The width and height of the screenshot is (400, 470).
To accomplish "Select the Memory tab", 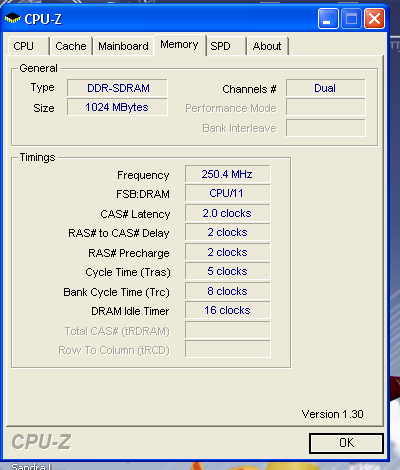I will click(x=179, y=45).
